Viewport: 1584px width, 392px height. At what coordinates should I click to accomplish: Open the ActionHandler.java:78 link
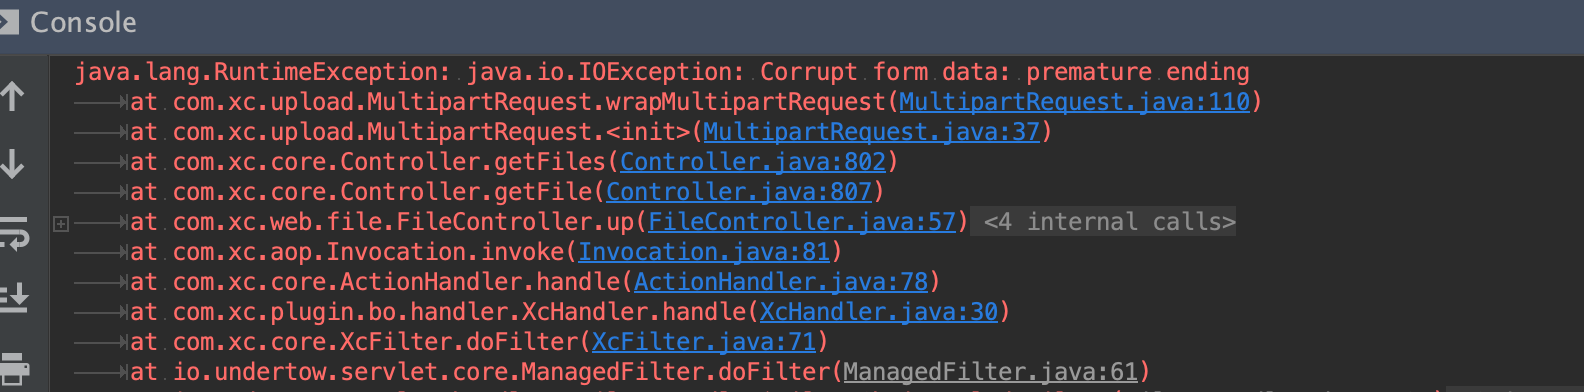click(781, 282)
